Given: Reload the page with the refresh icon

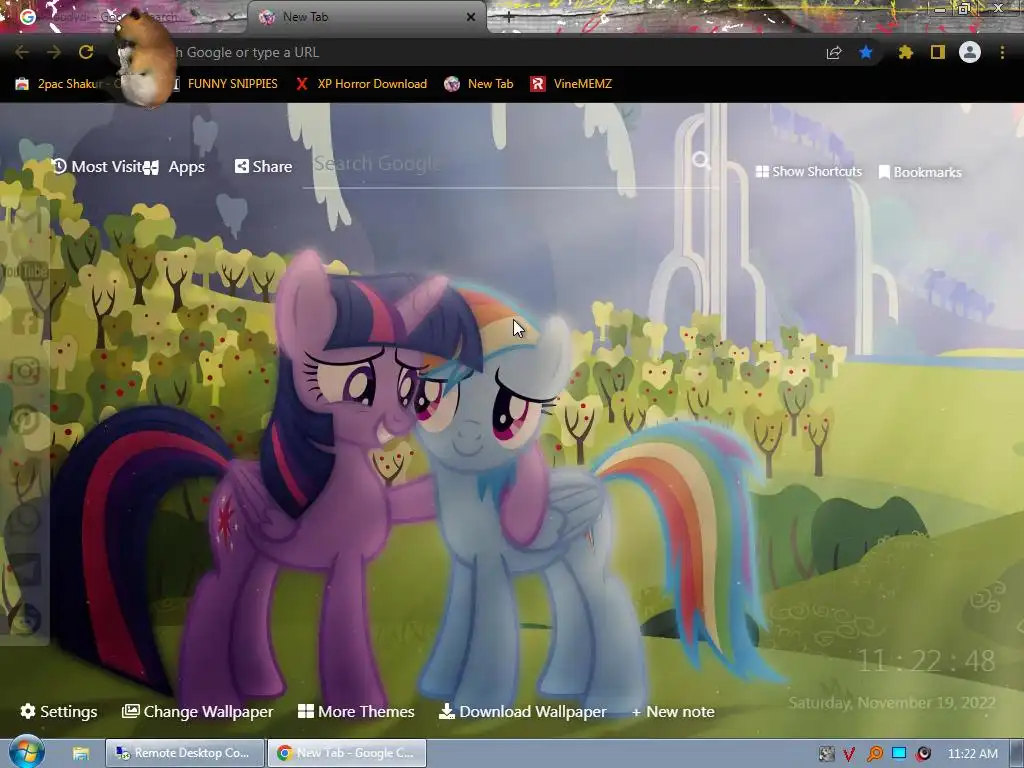Looking at the screenshot, I should coord(86,52).
